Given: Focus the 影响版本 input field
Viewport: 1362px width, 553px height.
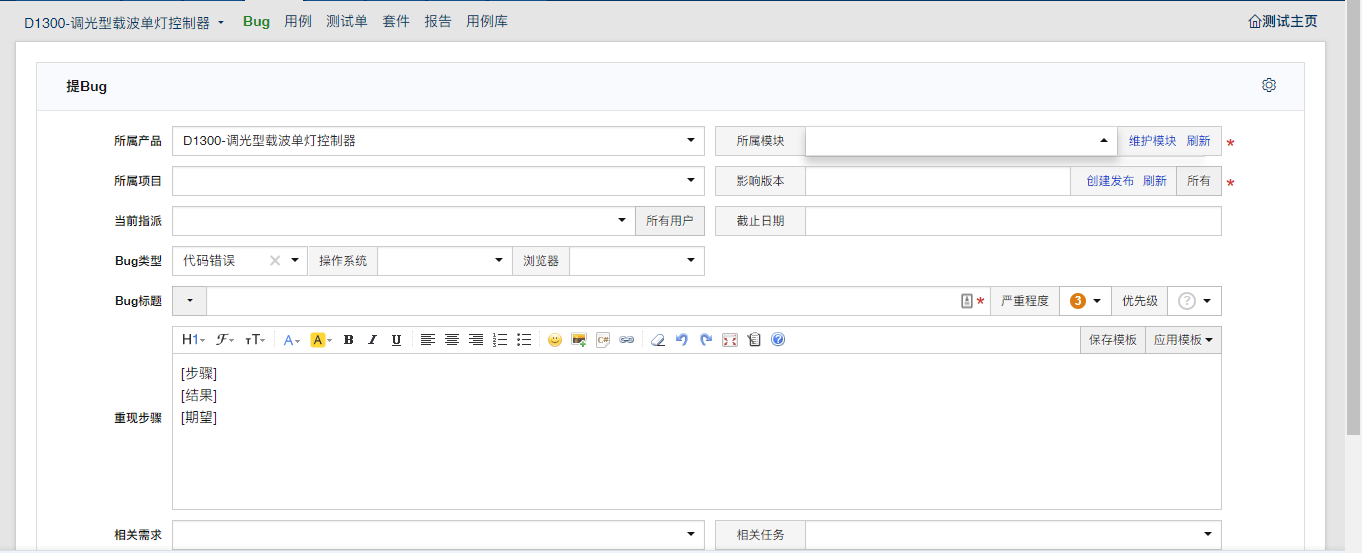Looking at the screenshot, I should pyautogui.click(x=939, y=181).
